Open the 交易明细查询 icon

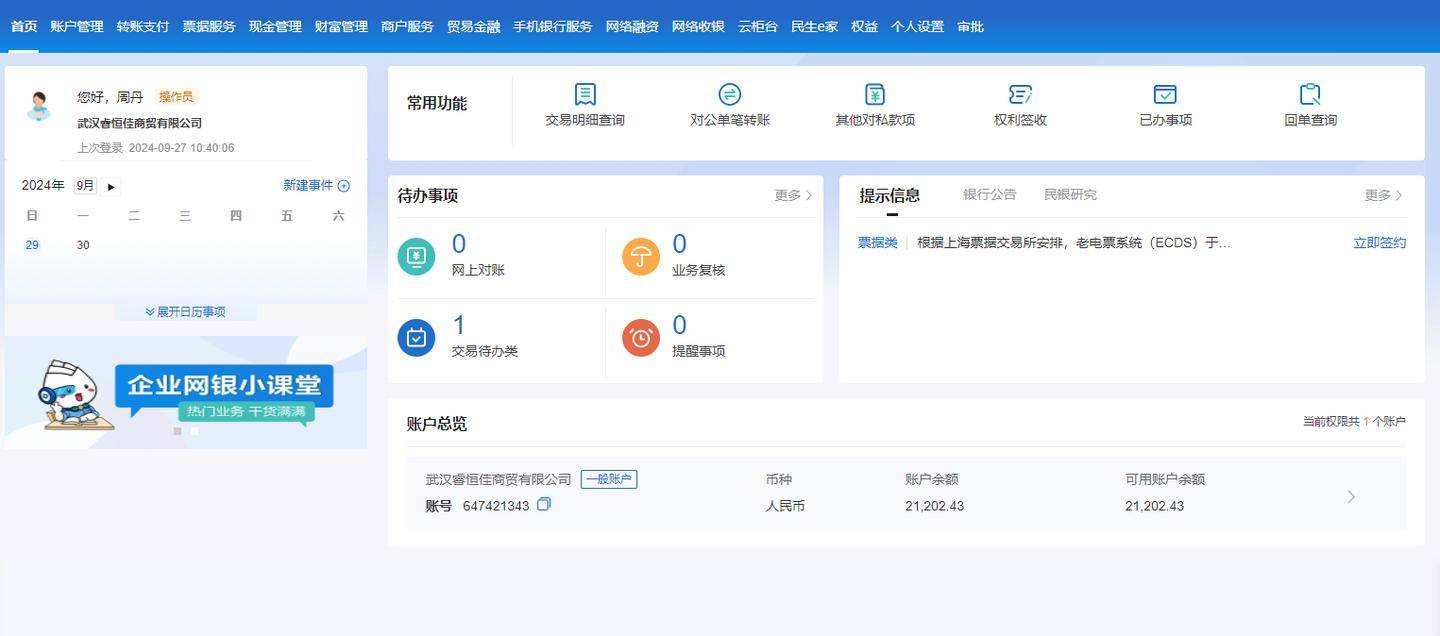click(x=585, y=95)
